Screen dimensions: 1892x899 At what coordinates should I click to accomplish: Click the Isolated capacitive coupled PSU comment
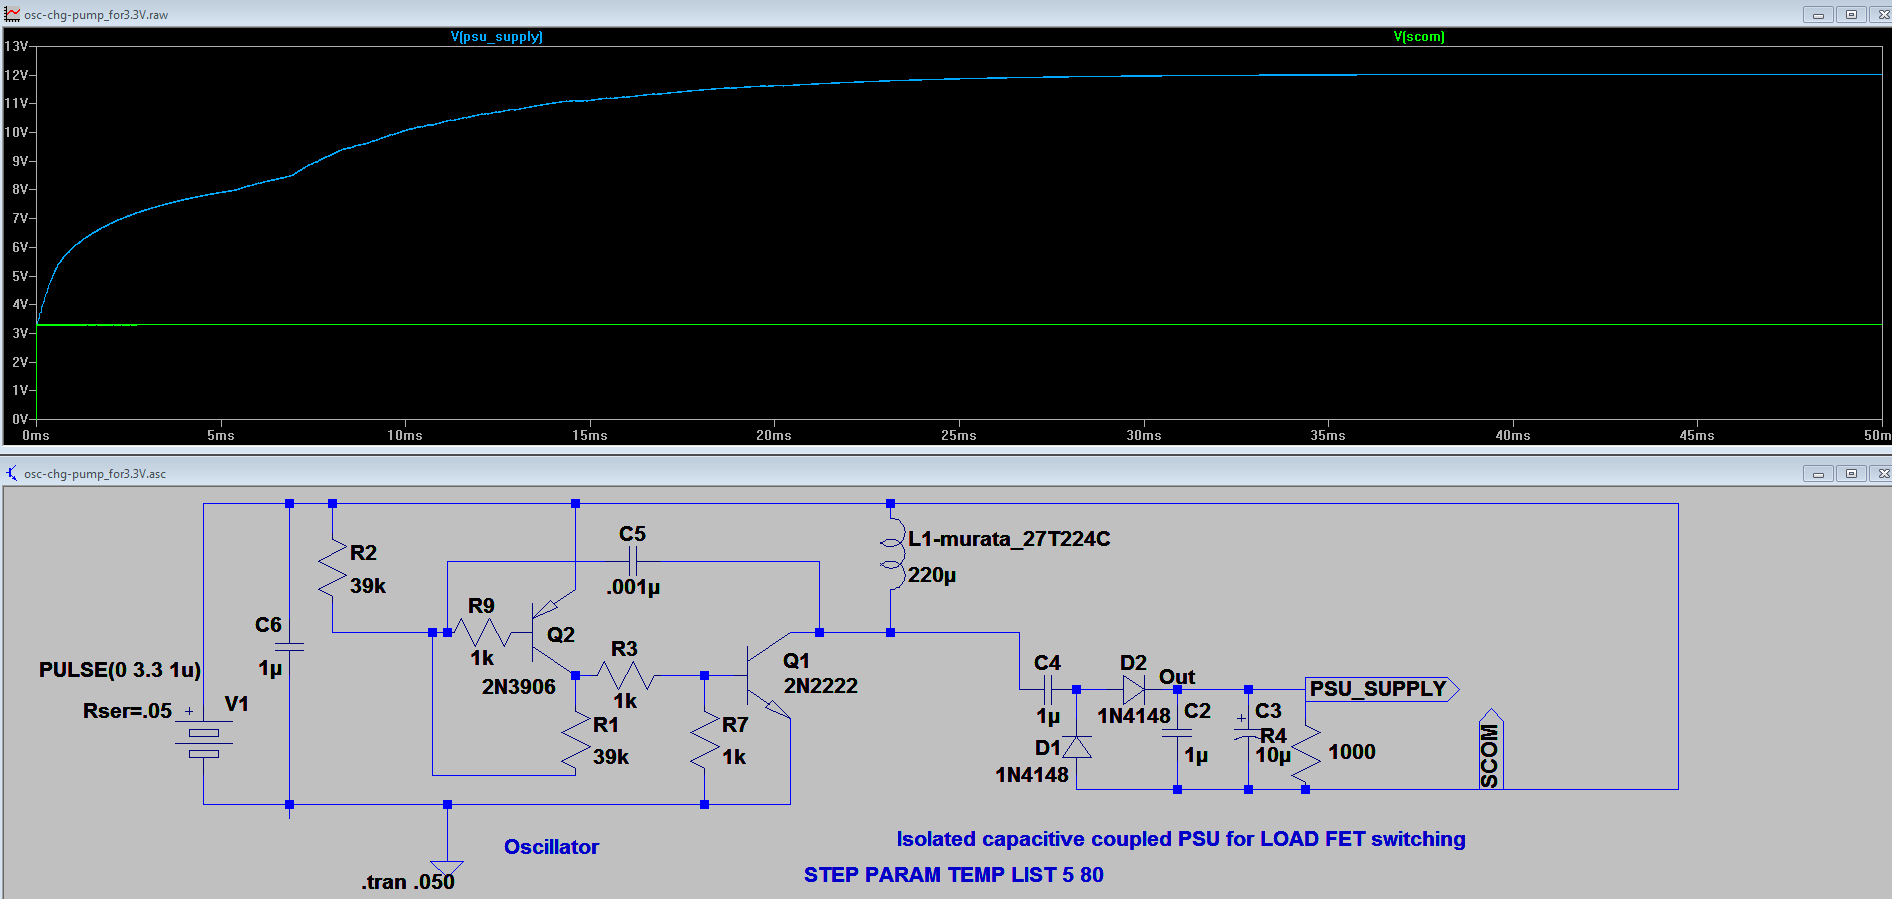coord(1181,839)
